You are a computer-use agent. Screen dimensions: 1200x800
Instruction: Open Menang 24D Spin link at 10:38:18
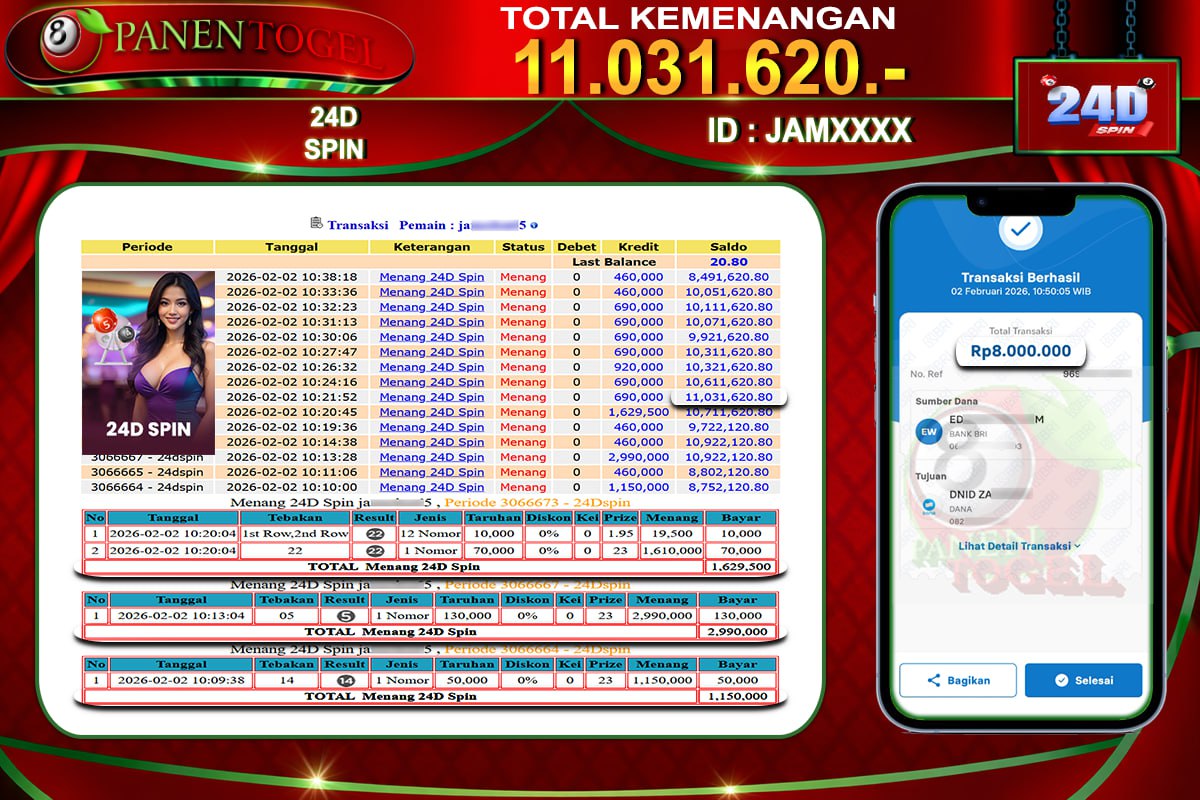click(x=431, y=277)
